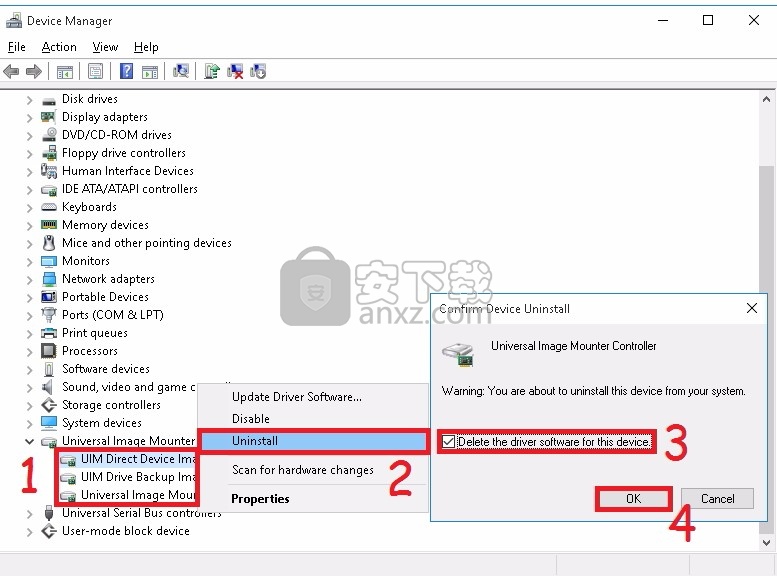777x576 pixels.
Task: Select Universal Image Mounter child device item
Action: (x=128, y=495)
